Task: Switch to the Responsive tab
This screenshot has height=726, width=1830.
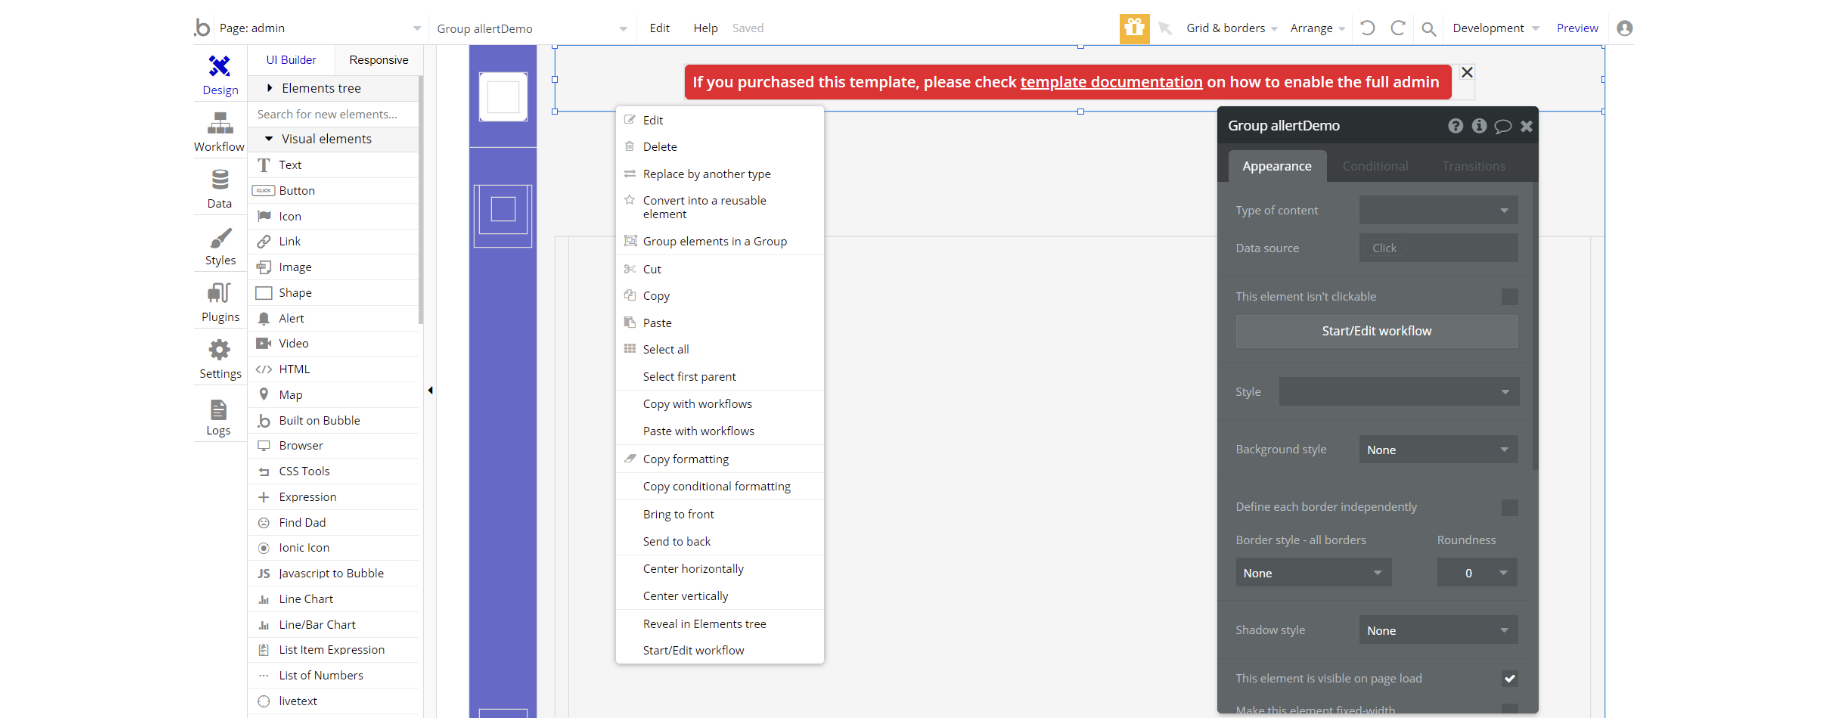Action: (378, 60)
